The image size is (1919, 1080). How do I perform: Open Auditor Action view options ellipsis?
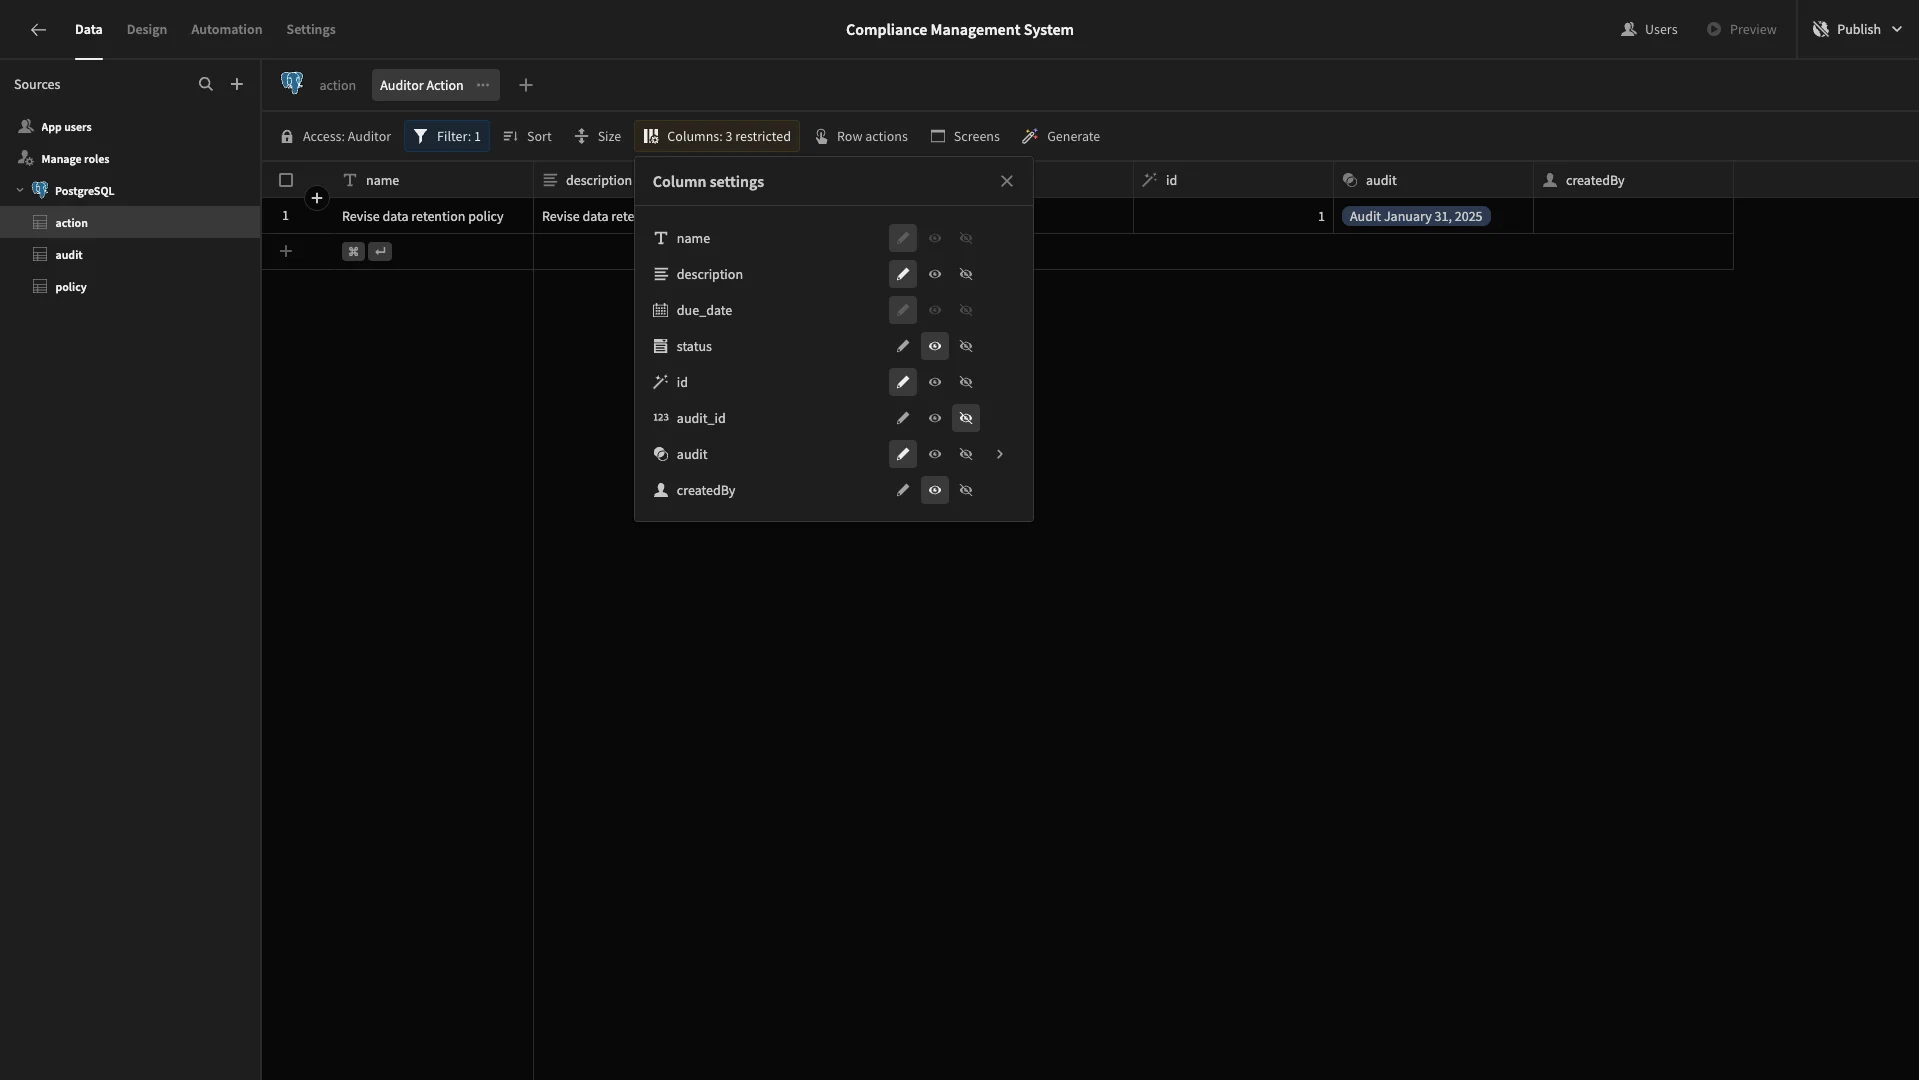pos(483,85)
